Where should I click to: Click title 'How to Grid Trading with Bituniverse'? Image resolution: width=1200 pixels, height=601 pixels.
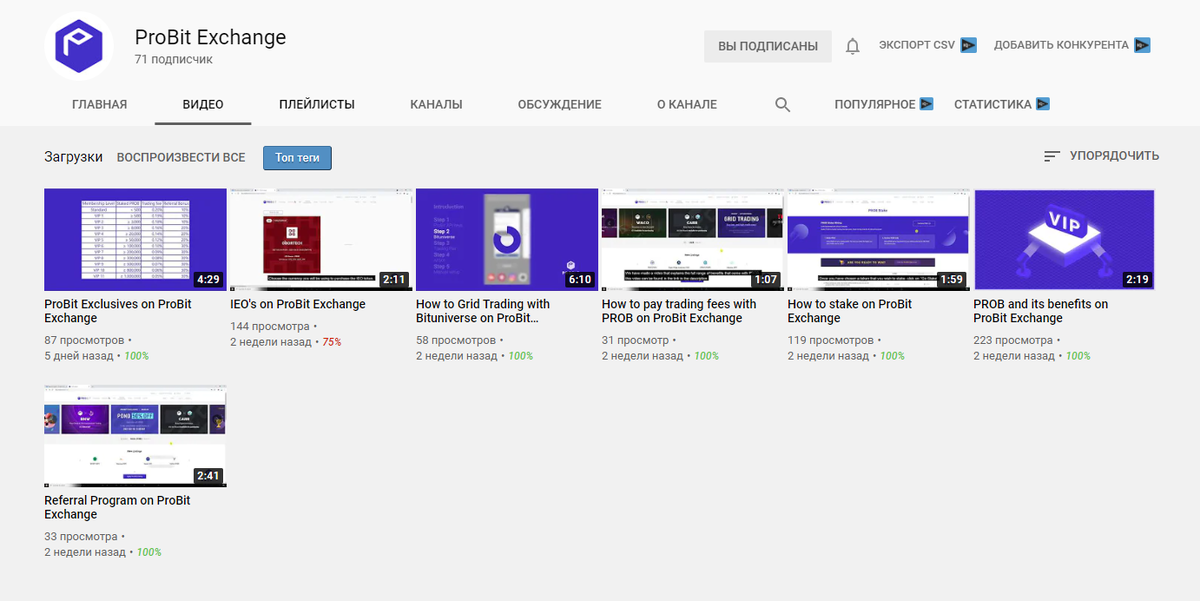(x=483, y=311)
